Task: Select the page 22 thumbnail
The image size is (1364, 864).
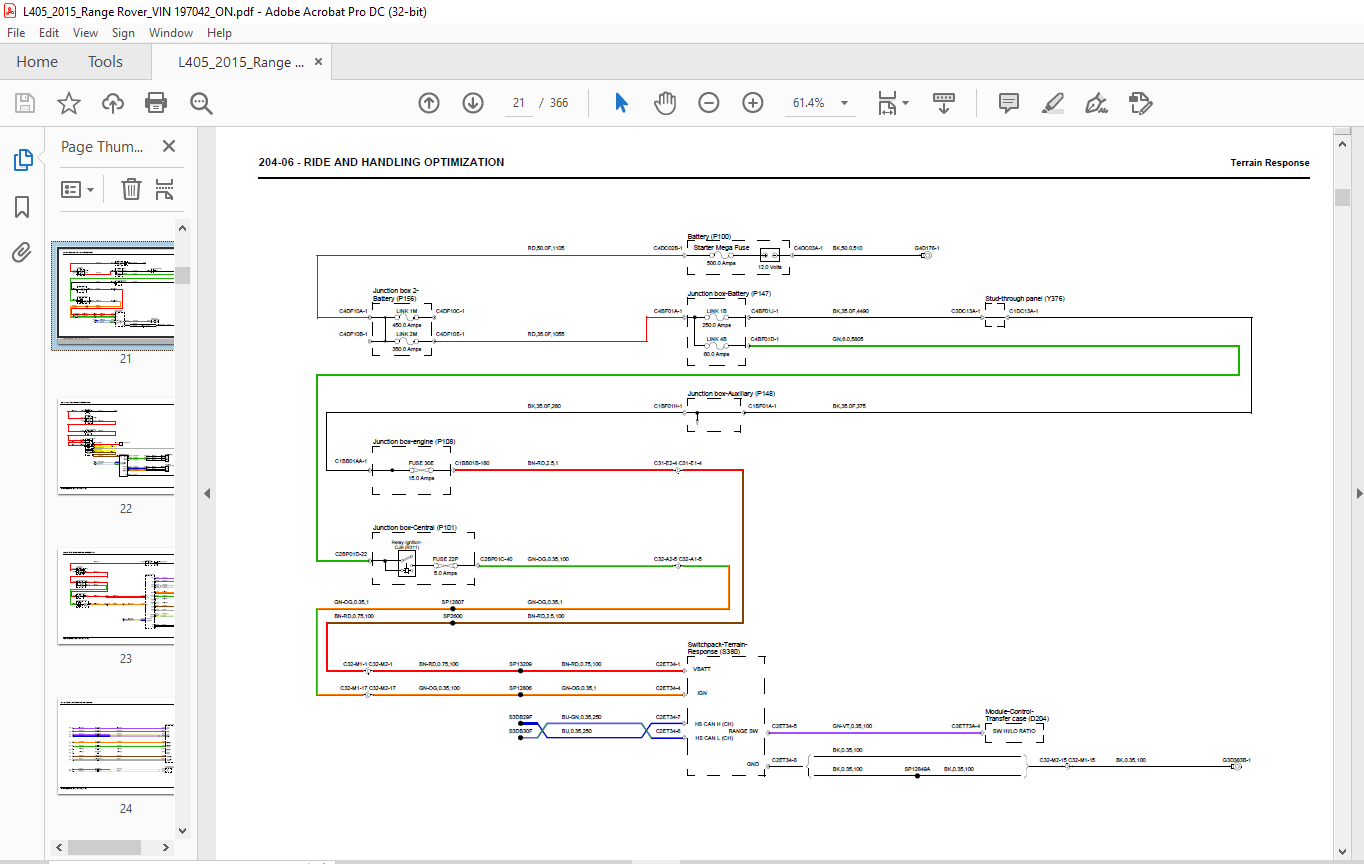Action: click(116, 448)
